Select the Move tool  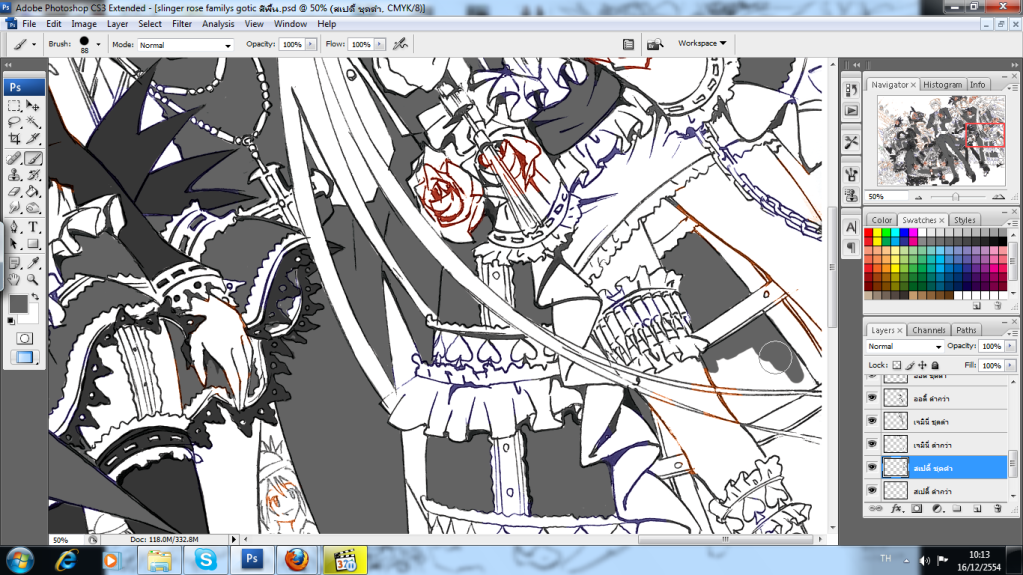[x=33, y=106]
